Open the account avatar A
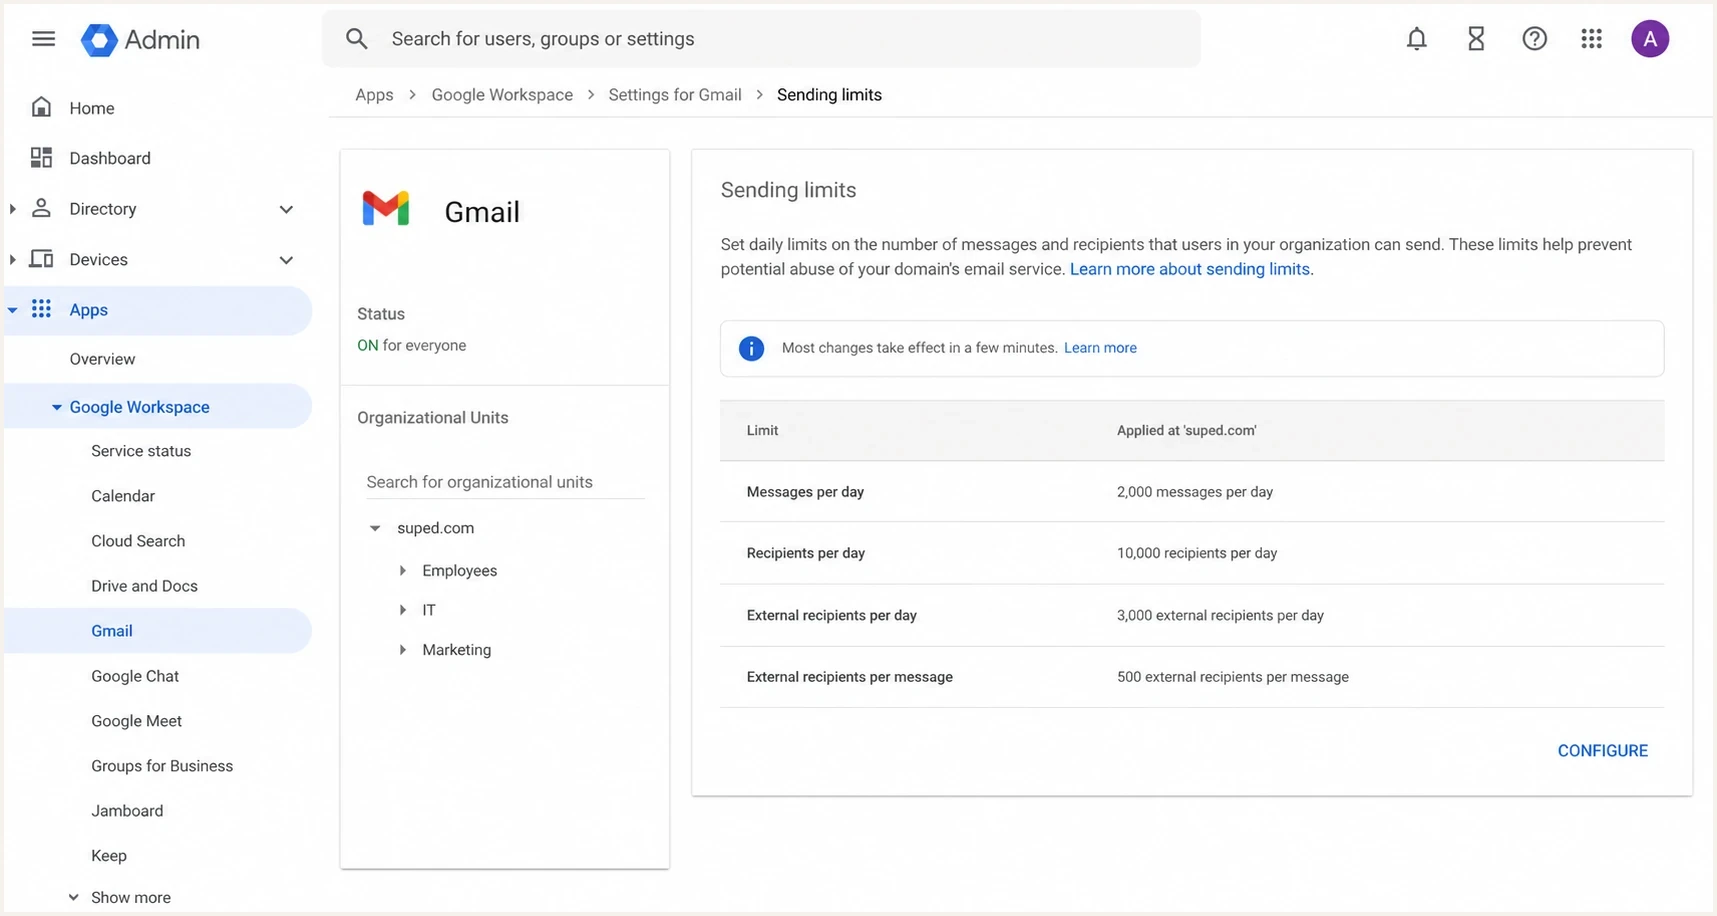The width and height of the screenshot is (1717, 916). (1650, 39)
